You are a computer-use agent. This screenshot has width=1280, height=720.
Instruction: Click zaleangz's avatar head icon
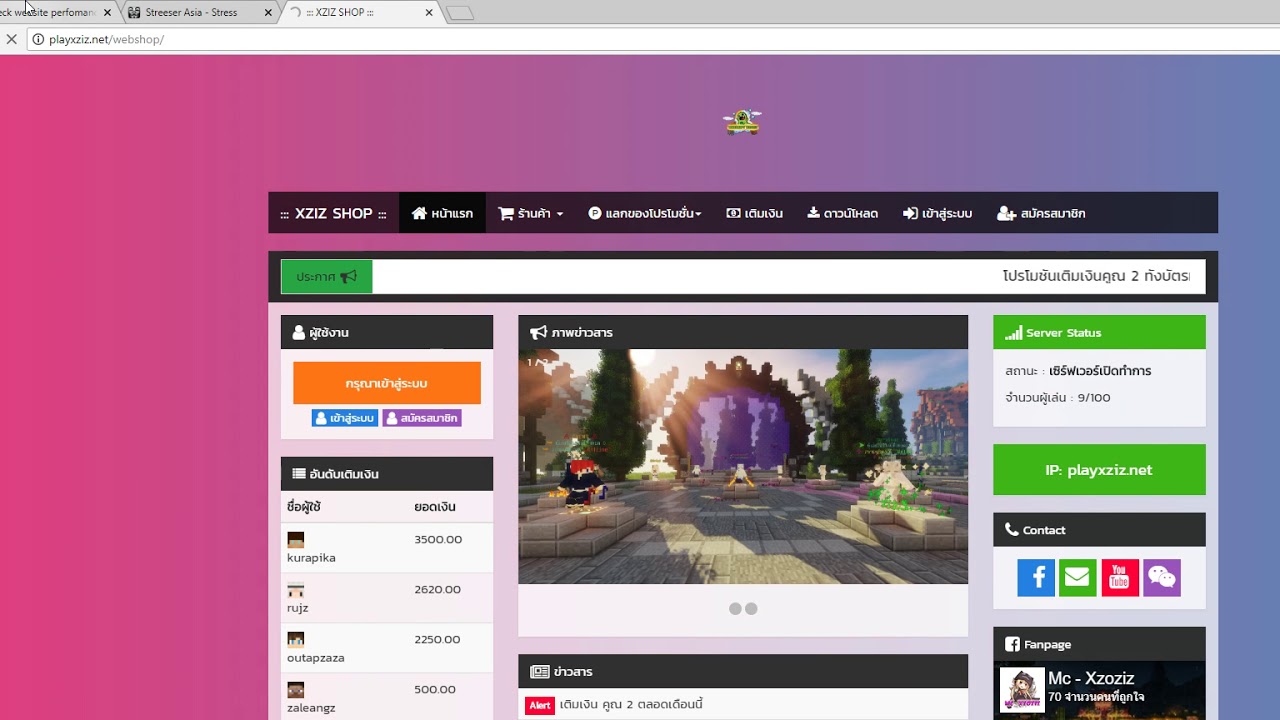click(295, 690)
